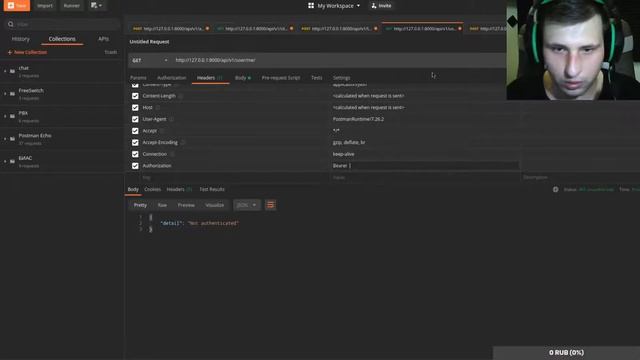Toggle the wrap lines icon

[x=270, y=205]
